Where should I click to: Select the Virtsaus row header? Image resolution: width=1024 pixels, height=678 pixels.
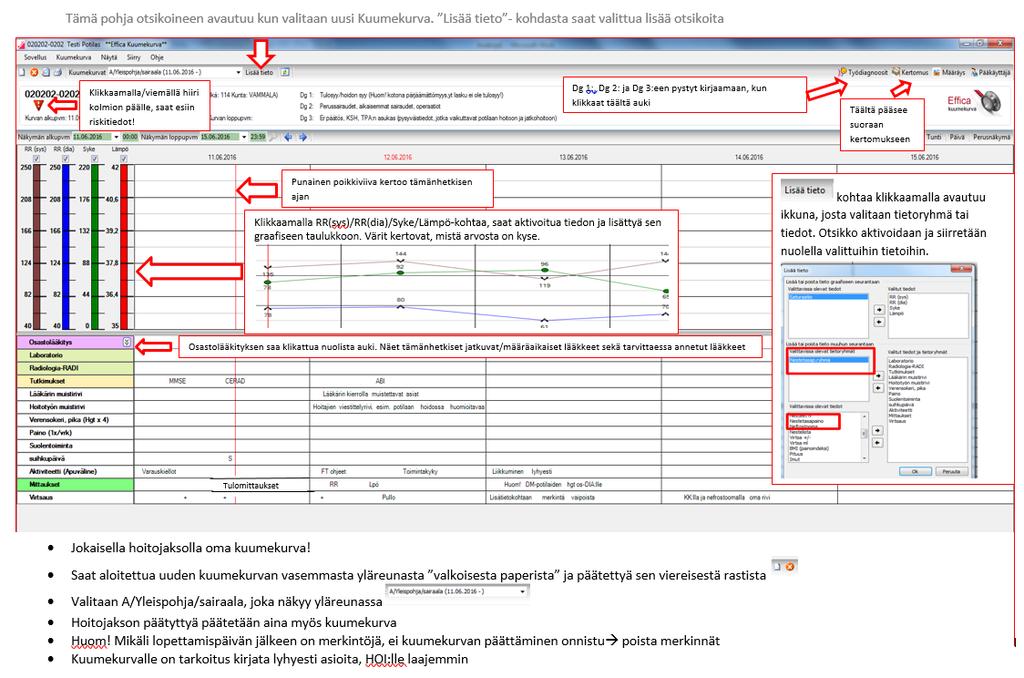[x=75, y=498]
